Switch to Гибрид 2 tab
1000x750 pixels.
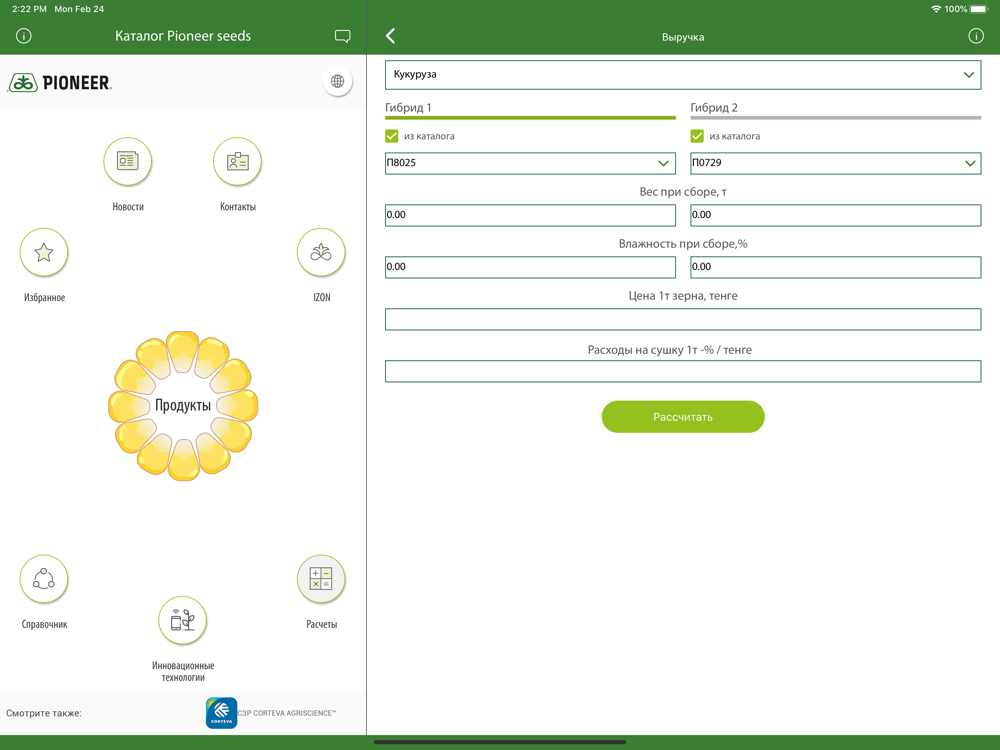coord(835,109)
